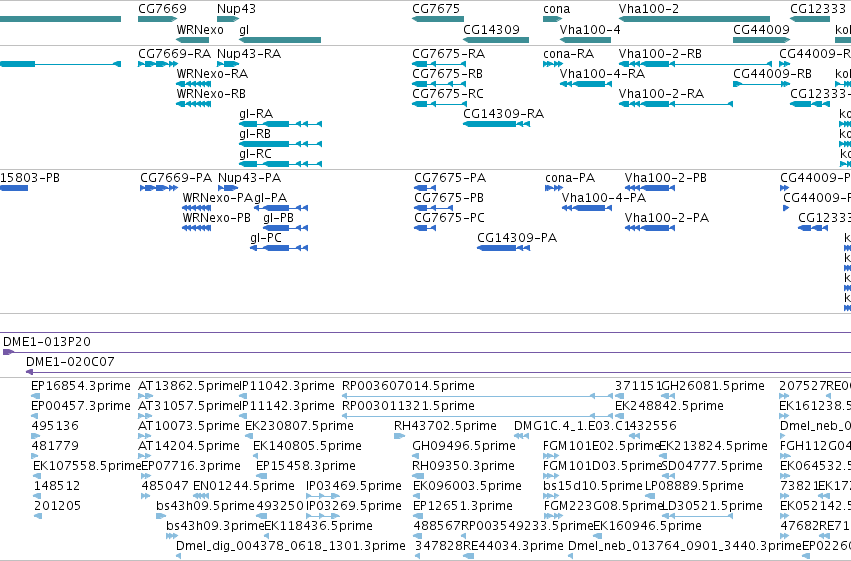
Task: Select the Nup43-PA protein
Action: (228, 188)
